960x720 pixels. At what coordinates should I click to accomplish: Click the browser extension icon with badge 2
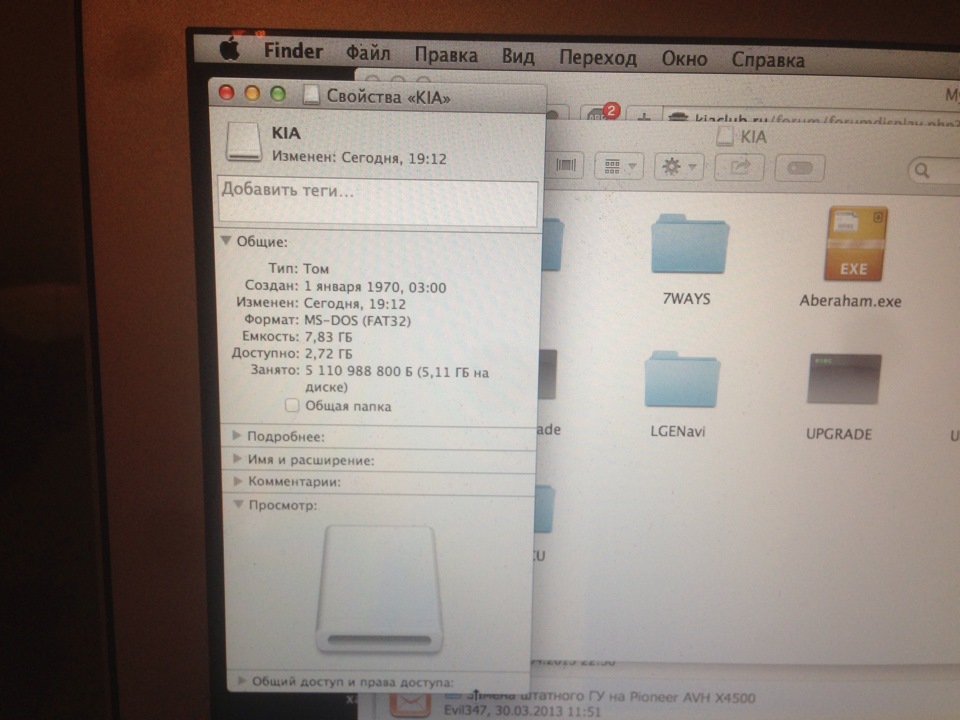(602, 114)
